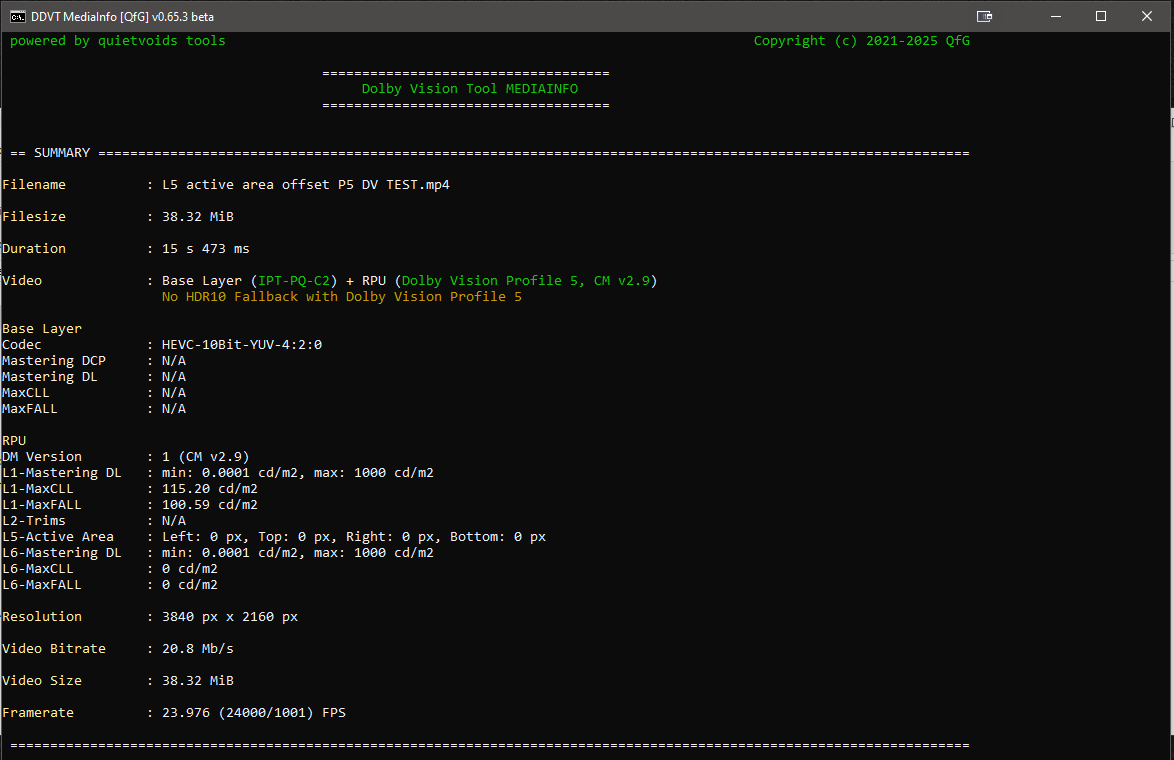Click the green "IPT-PQ-C2" text
The image size is (1174, 760).
(x=294, y=281)
